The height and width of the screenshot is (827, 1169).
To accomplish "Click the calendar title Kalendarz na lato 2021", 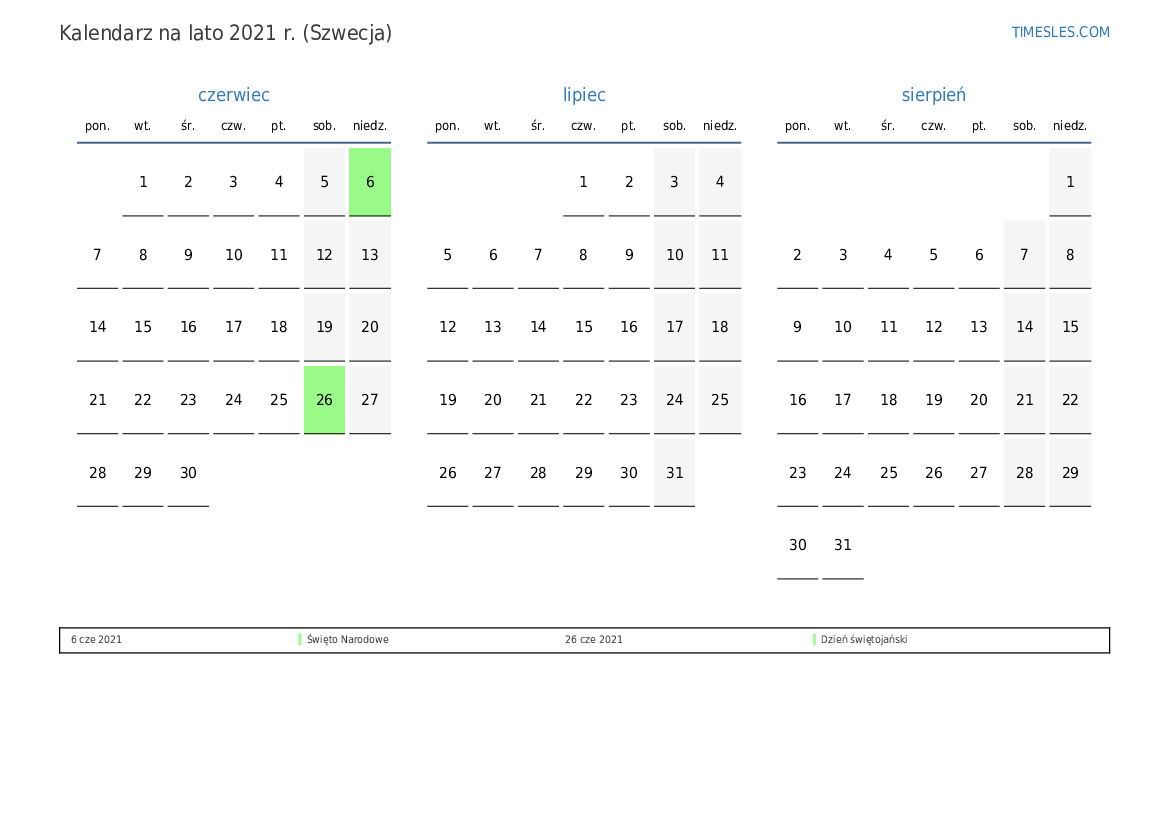I will click(225, 33).
